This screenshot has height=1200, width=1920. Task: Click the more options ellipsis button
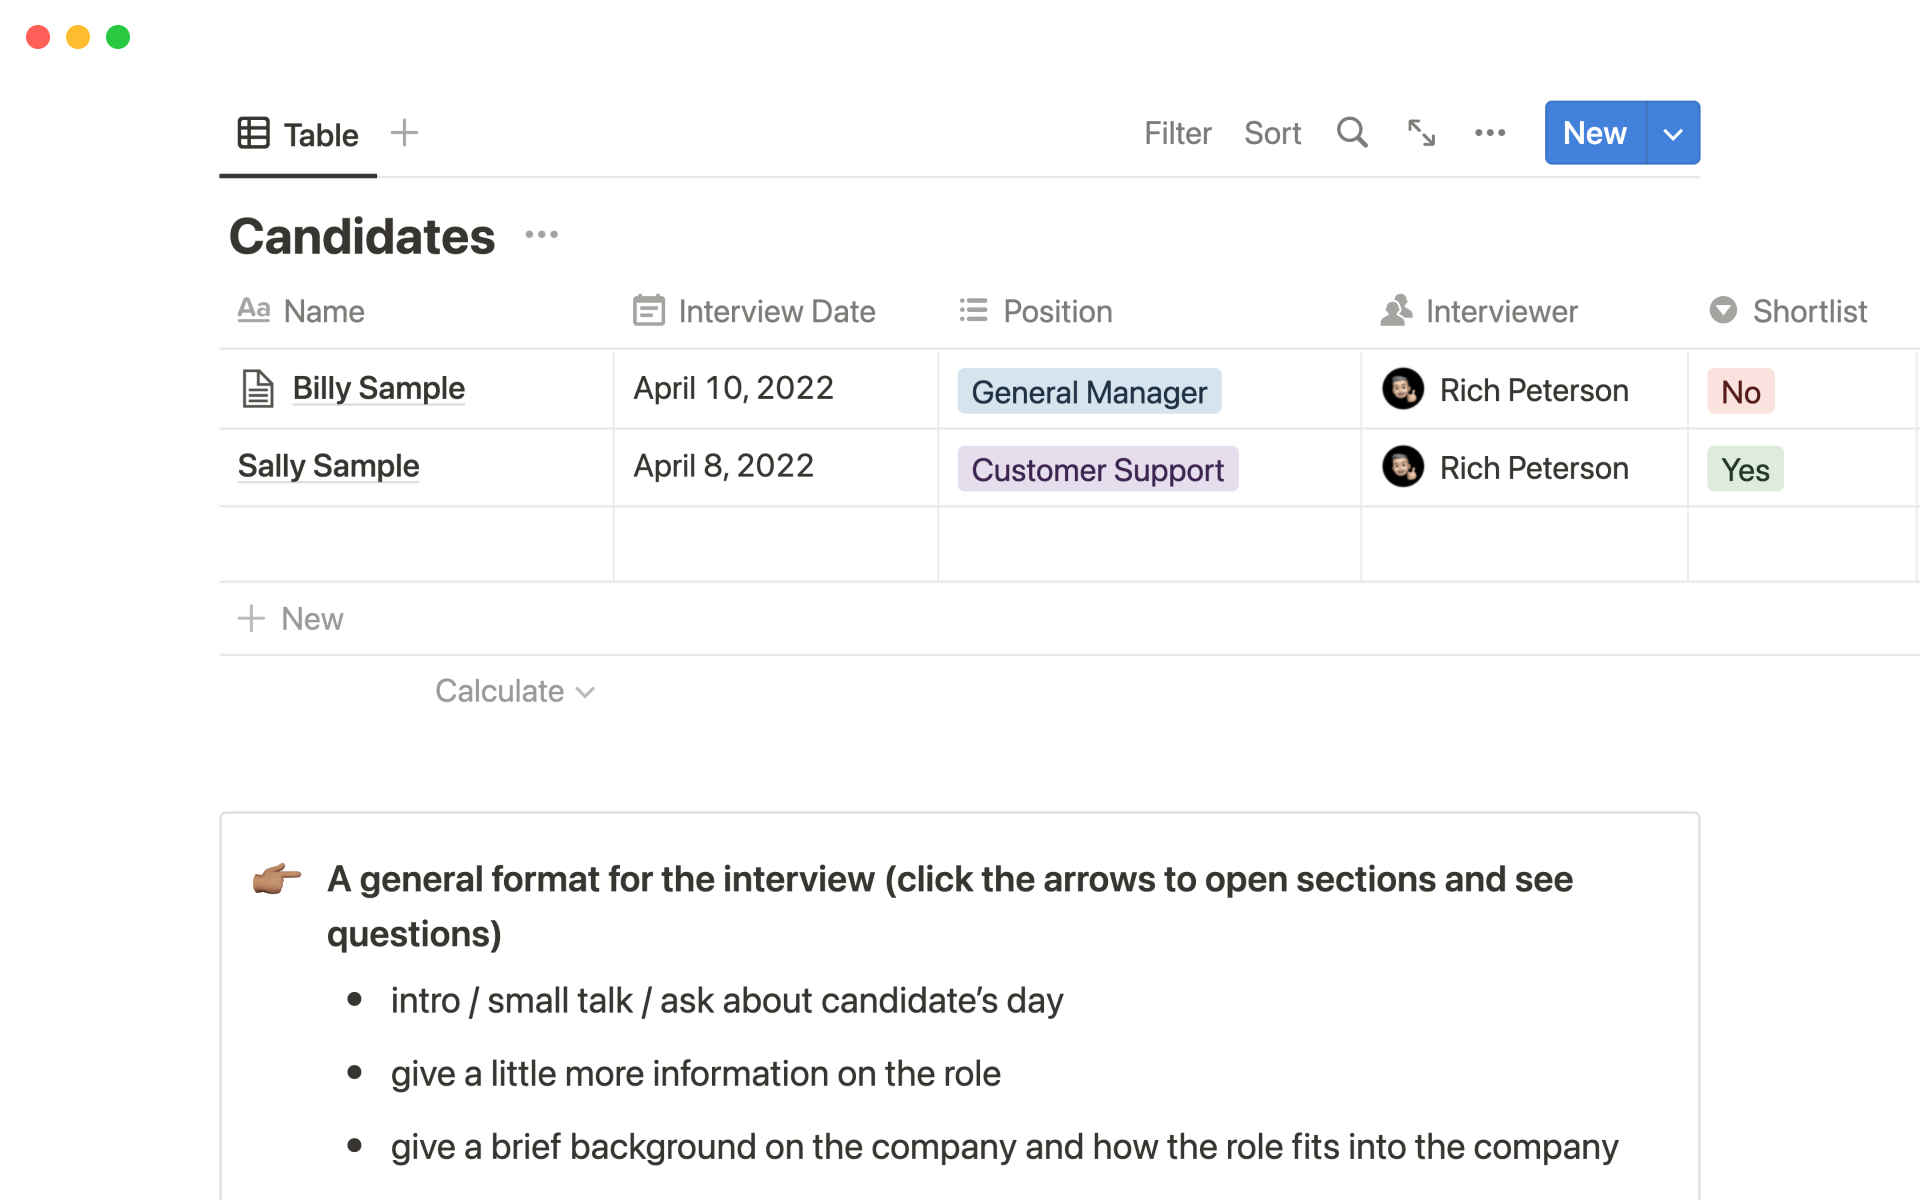coord(1490,133)
